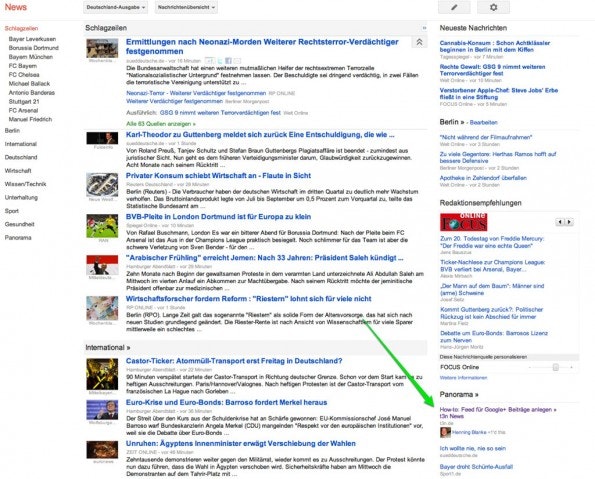595x479 pixels.
Task: Click the FOCUS Online source preference slider
Action: tap(550, 367)
